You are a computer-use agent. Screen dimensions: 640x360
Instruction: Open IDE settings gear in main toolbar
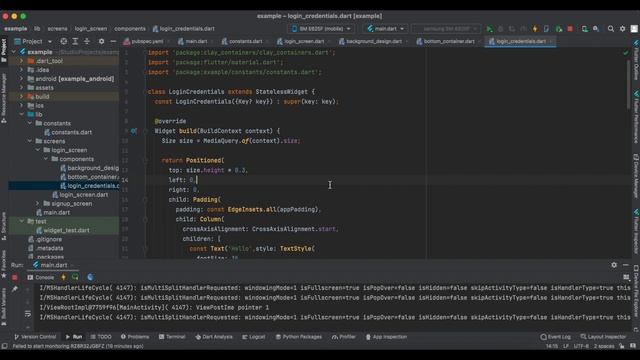coord(622,29)
